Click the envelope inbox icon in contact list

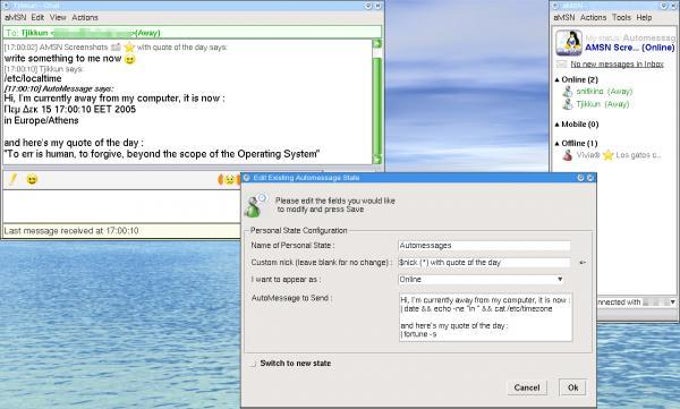562,64
